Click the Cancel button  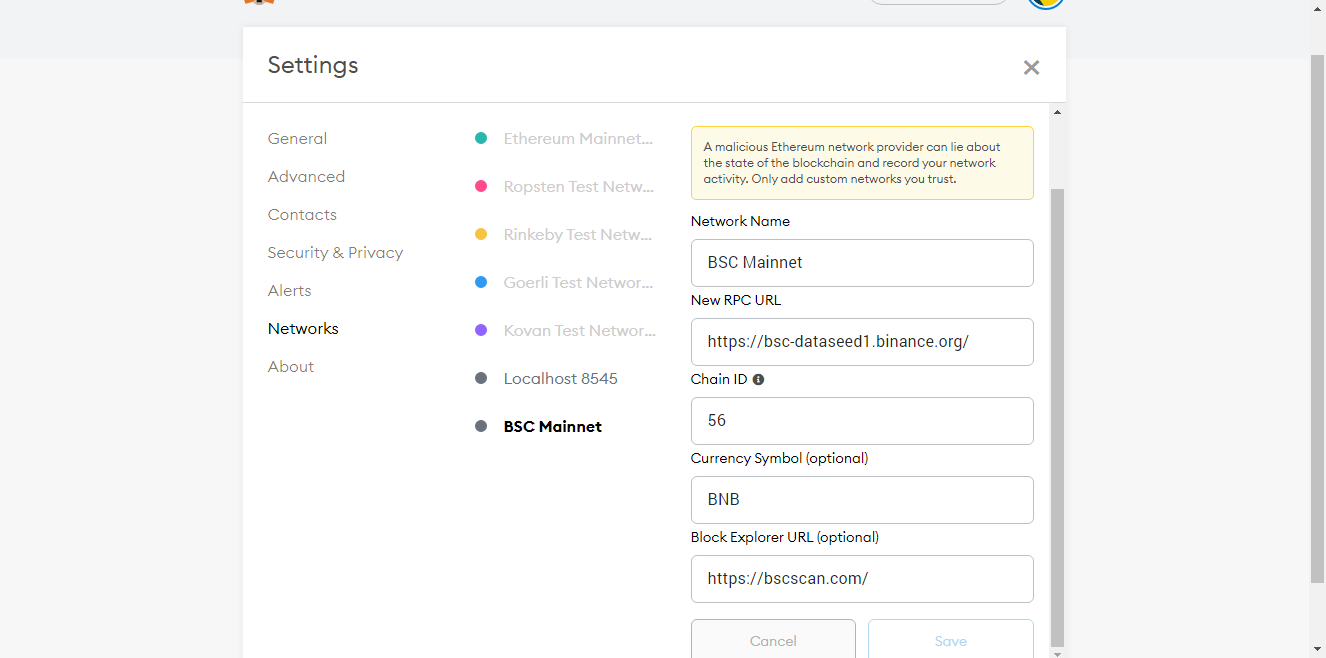[x=773, y=640]
